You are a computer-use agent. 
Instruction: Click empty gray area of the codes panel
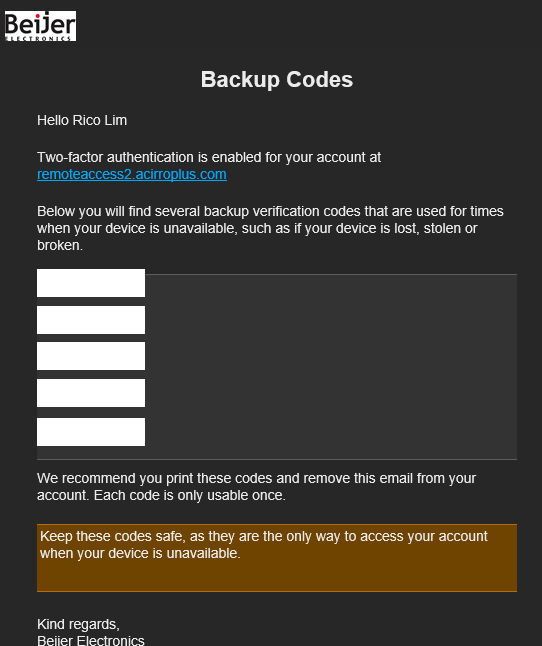pyautogui.click(x=329, y=367)
